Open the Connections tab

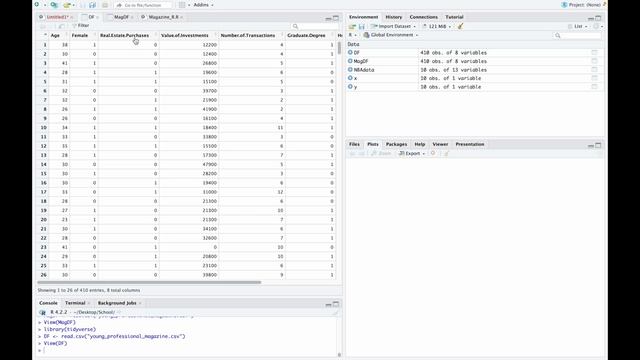point(423,17)
